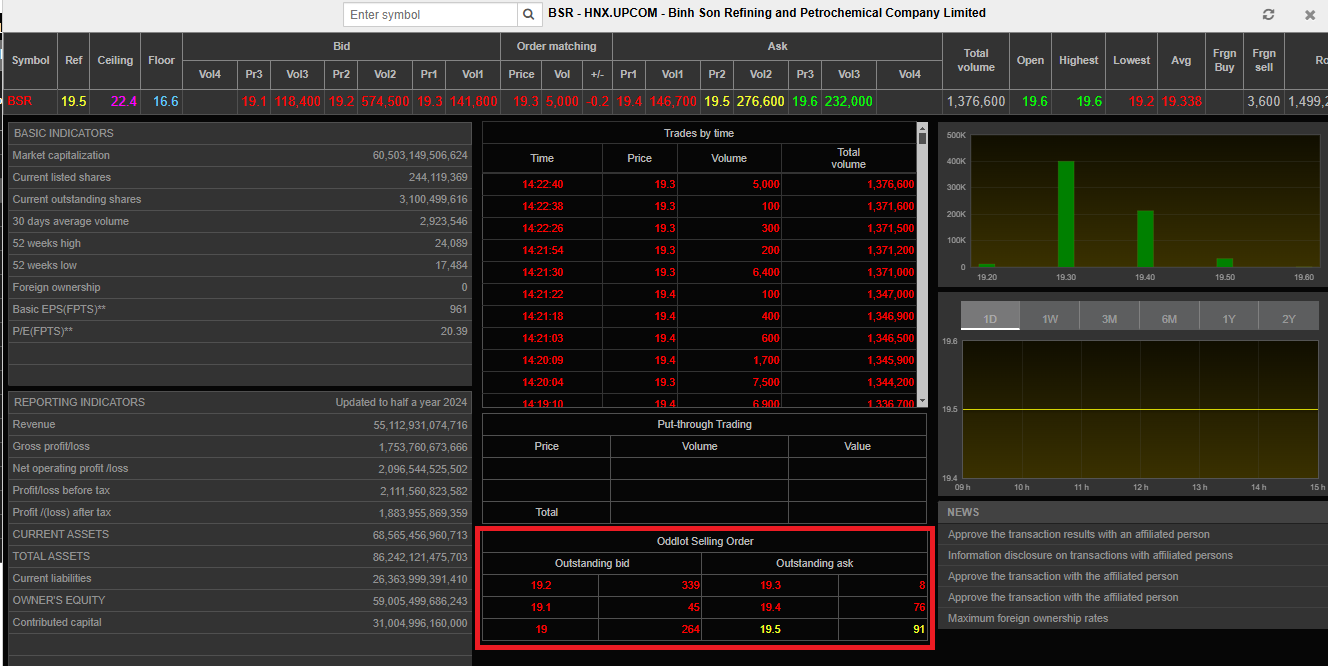Viewport: 1328px width, 666px height.
Task: Open news 'Approve the transaction results with an affiliated person'
Action: [1078, 534]
